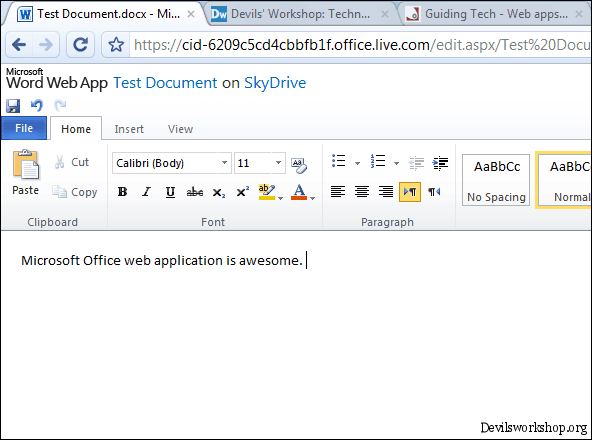
Task: Apply red font color
Action: 299,192
